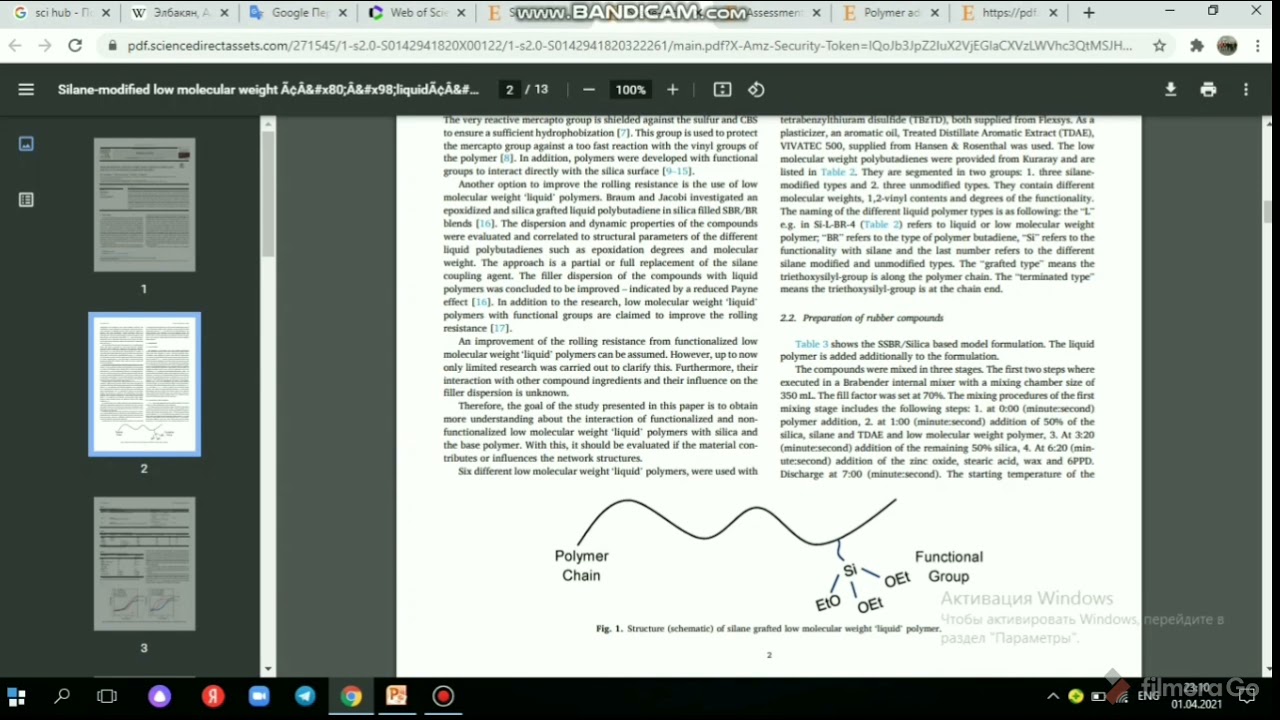Rotate the document counterclockwise
The height and width of the screenshot is (720, 1280).
tap(756, 89)
